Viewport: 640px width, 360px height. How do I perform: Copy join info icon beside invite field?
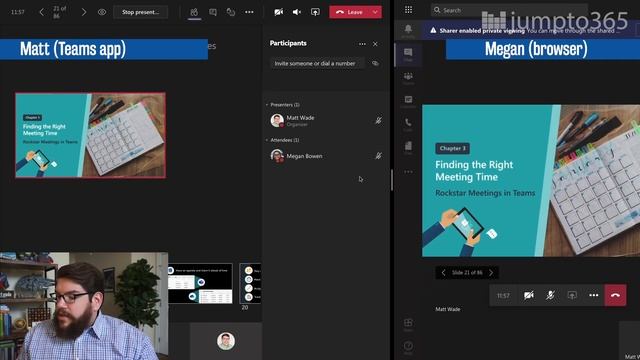click(x=375, y=63)
